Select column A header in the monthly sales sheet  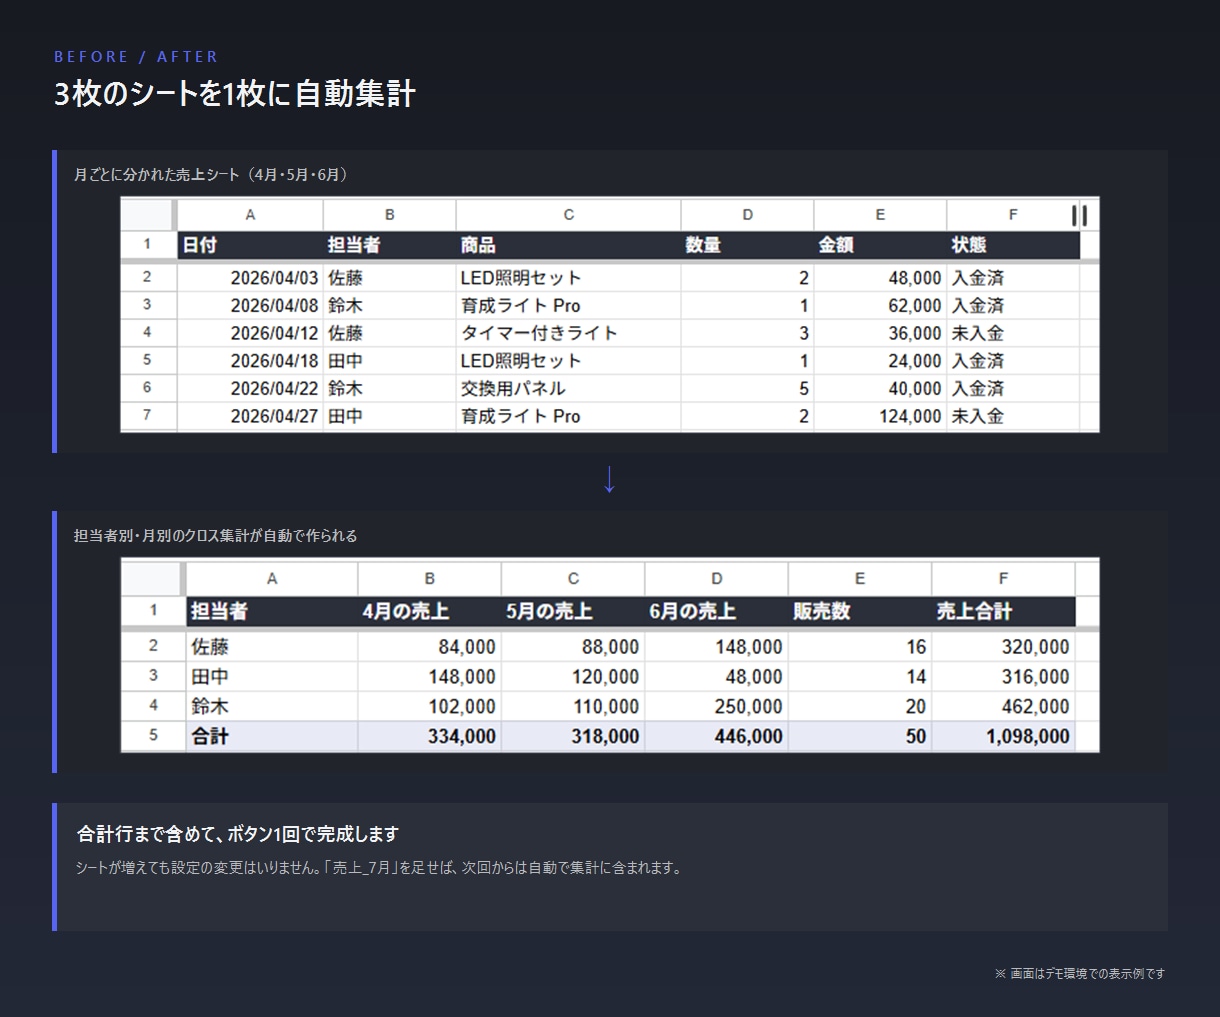[250, 215]
